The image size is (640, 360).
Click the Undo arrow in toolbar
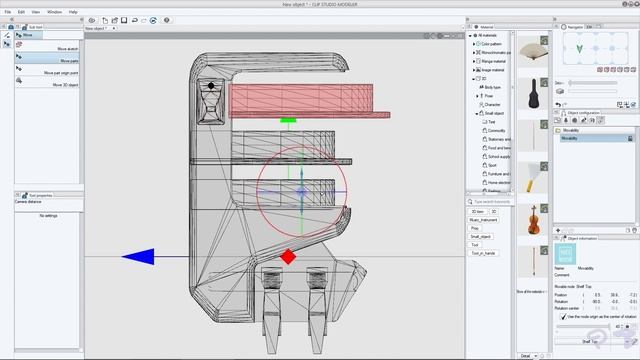(134, 20)
